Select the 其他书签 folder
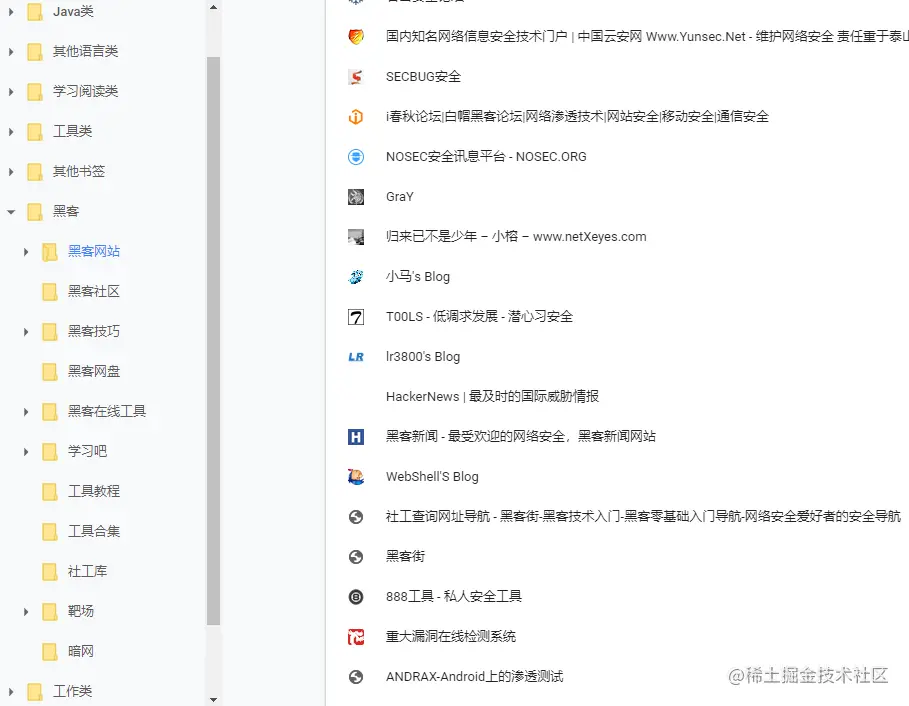Screen dimensions: 909x706 pos(79,172)
